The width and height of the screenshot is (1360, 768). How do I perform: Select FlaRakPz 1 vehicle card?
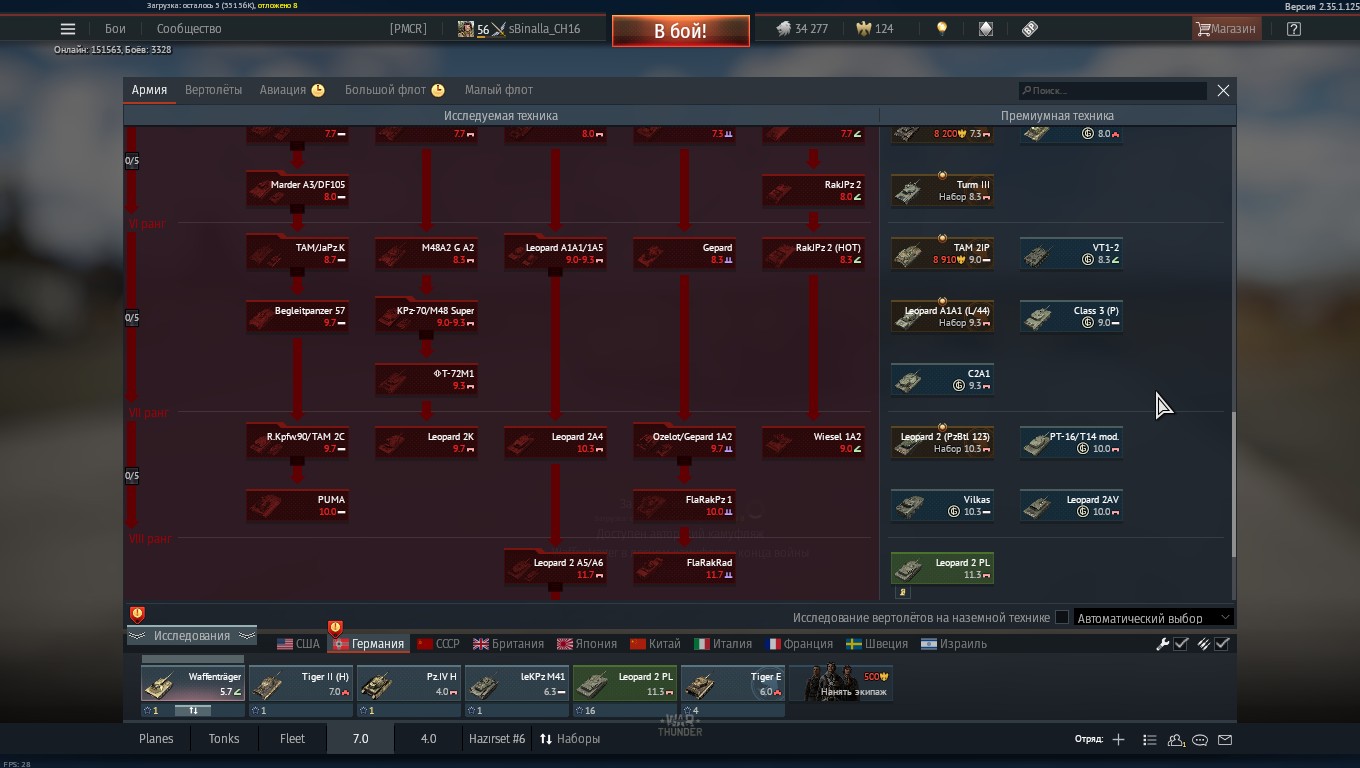click(684, 505)
